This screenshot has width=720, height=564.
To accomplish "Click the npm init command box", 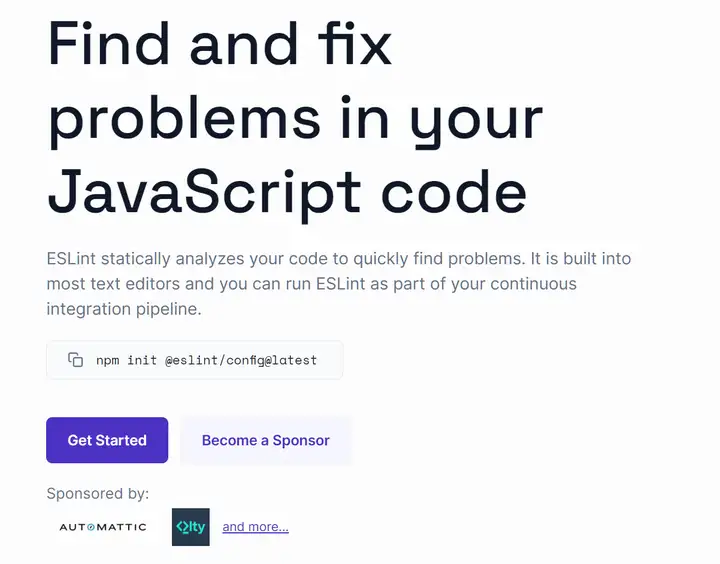I will tap(194, 360).
